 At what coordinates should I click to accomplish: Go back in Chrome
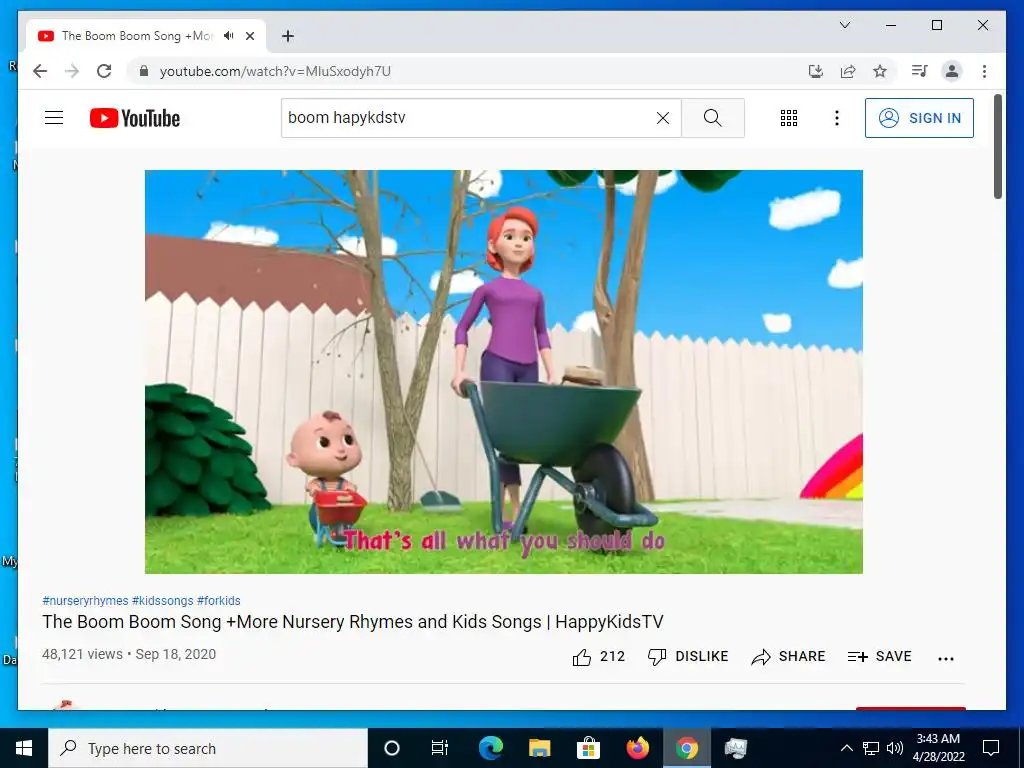click(40, 71)
